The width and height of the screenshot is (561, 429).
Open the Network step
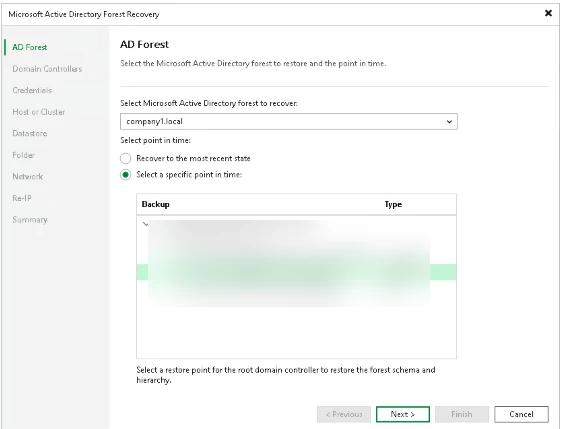tap(28, 176)
